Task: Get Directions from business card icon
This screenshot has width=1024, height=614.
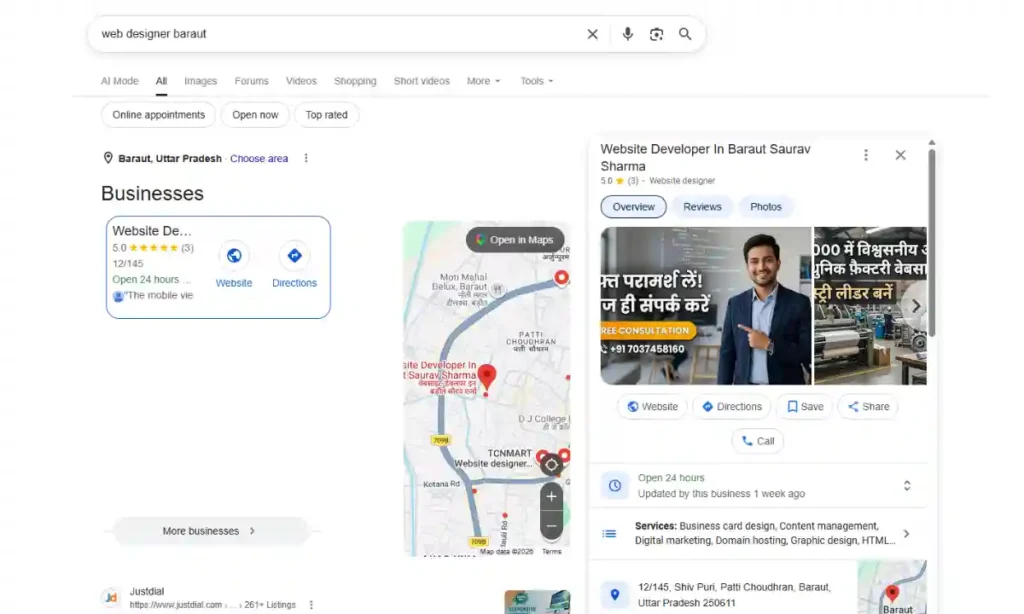Action: 295,255
